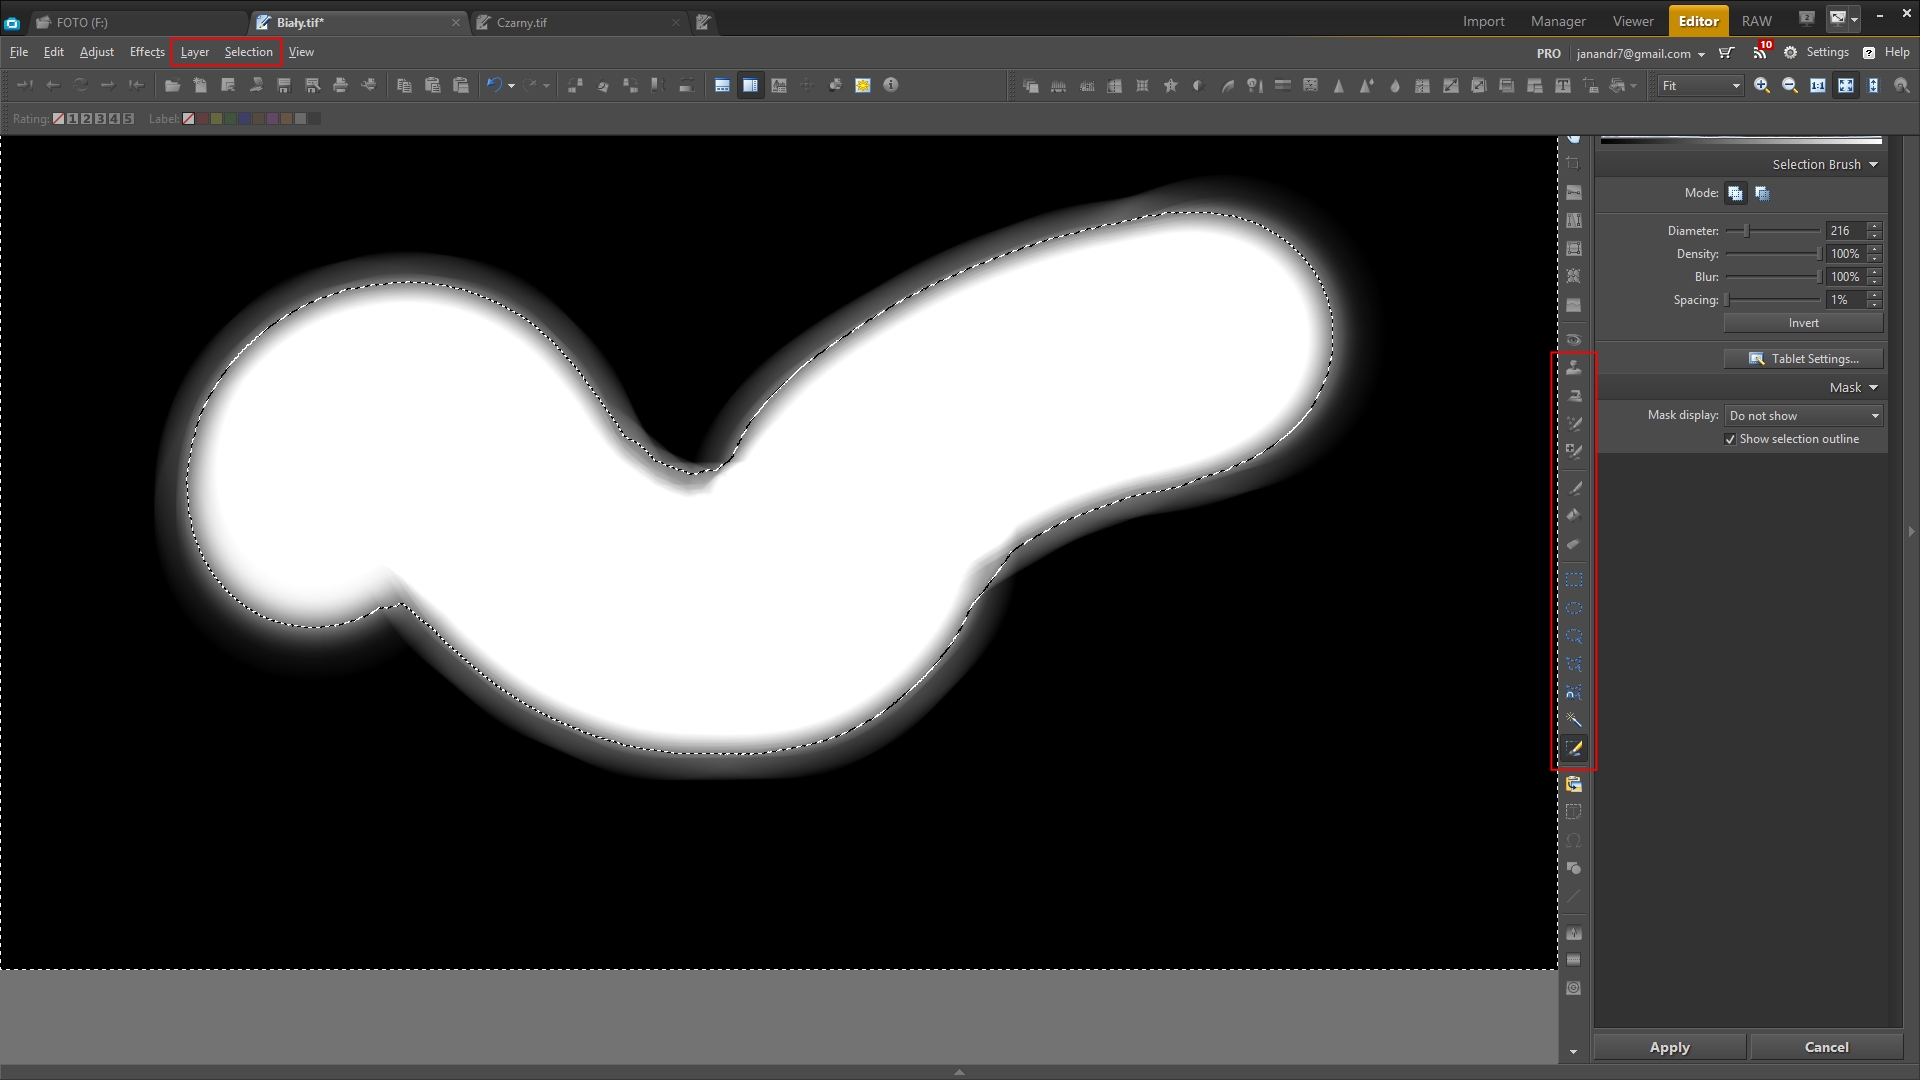Set rating to 3
1920x1080 pixels.
(100, 119)
